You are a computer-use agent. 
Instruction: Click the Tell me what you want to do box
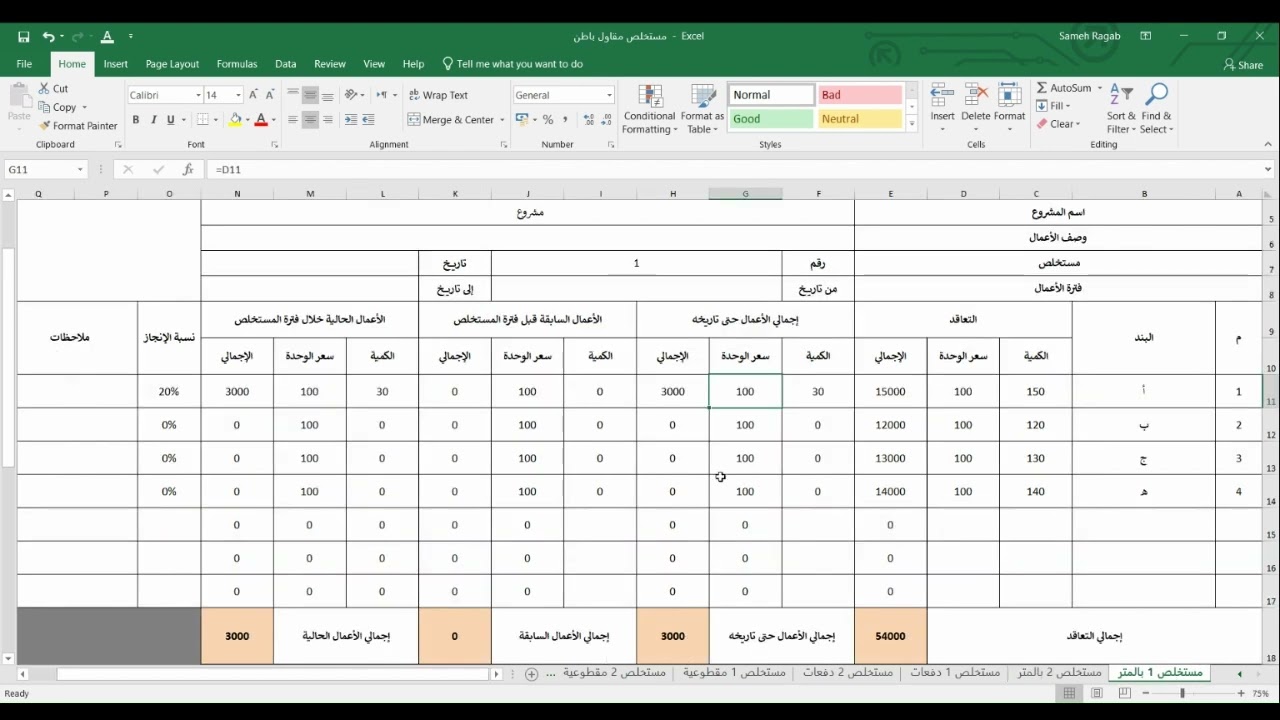click(x=513, y=64)
